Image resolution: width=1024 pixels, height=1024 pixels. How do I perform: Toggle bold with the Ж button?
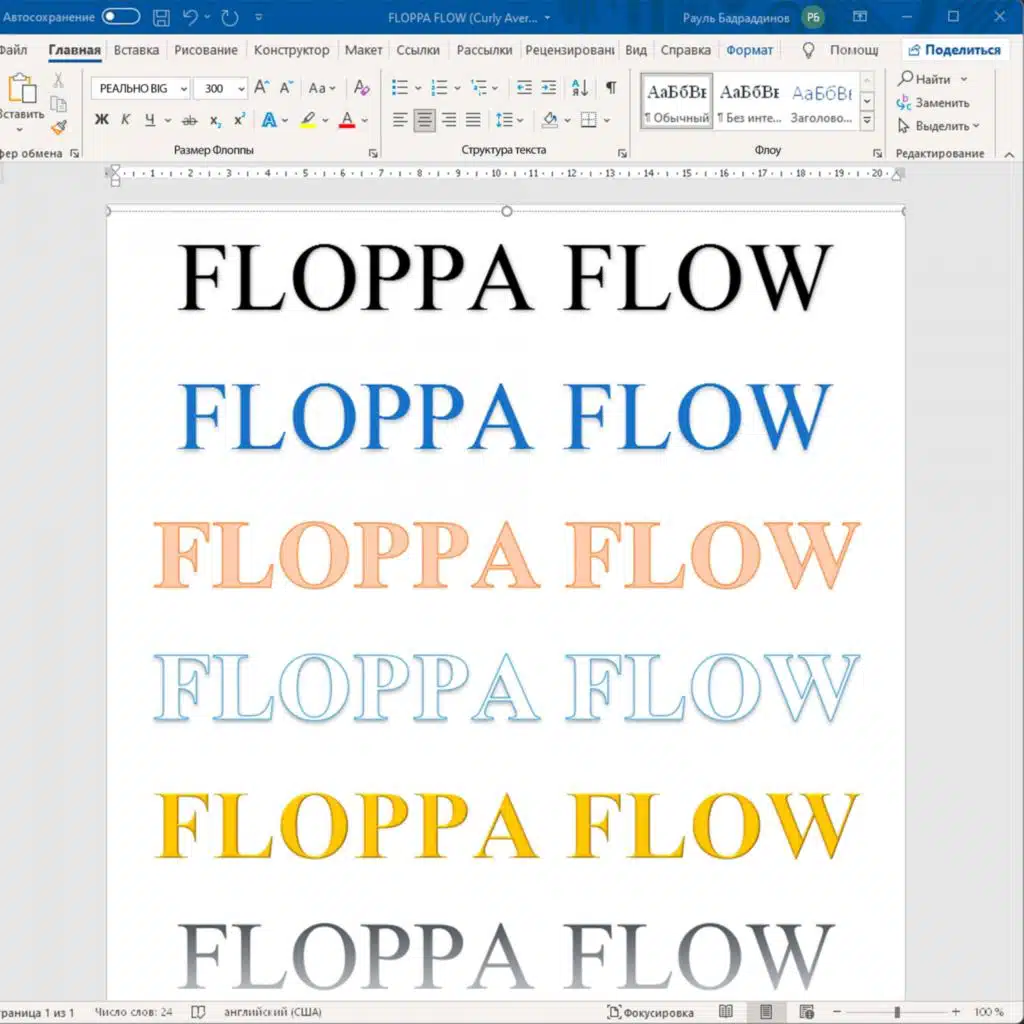(102, 120)
